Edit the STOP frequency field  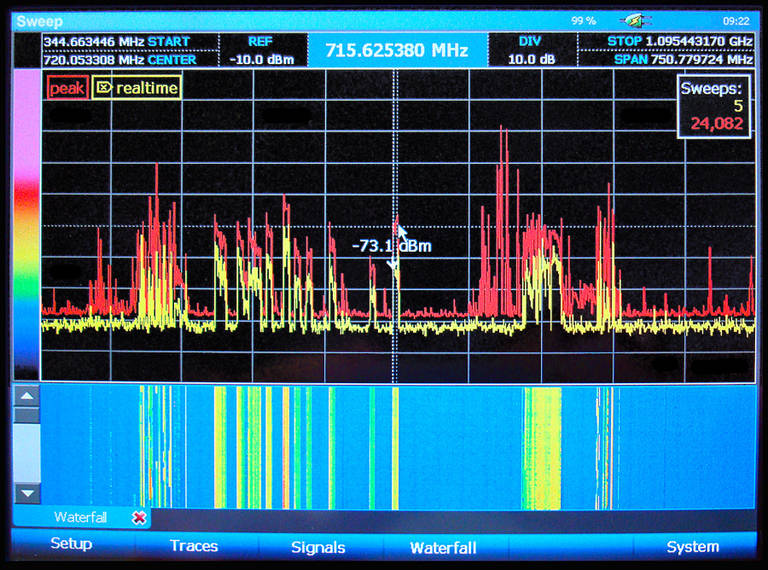pyautogui.click(x=679, y=42)
